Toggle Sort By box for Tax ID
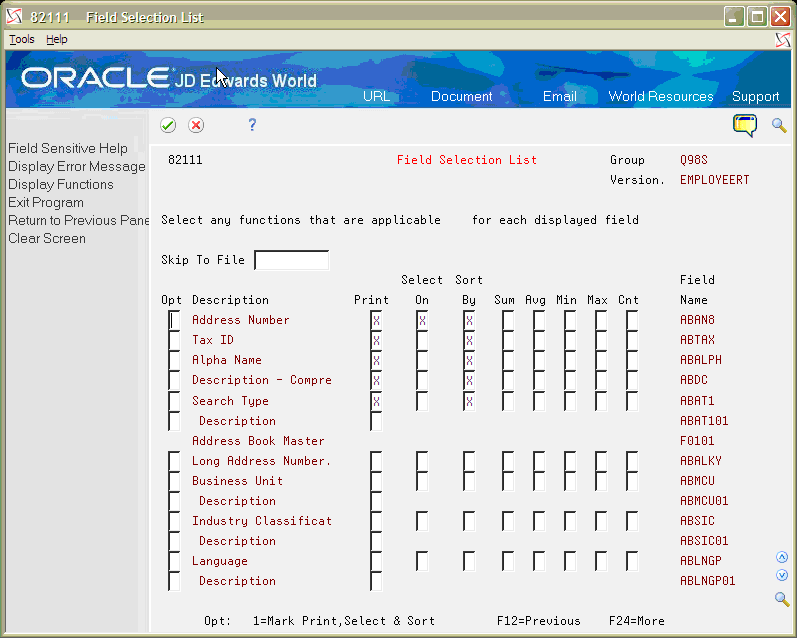The height and width of the screenshot is (638, 797). click(469, 340)
